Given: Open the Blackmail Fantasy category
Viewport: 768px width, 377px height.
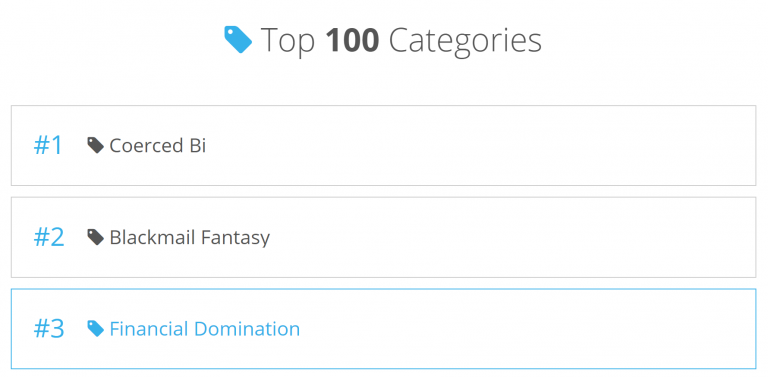Looking at the screenshot, I should pyautogui.click(x=190, y=237).
